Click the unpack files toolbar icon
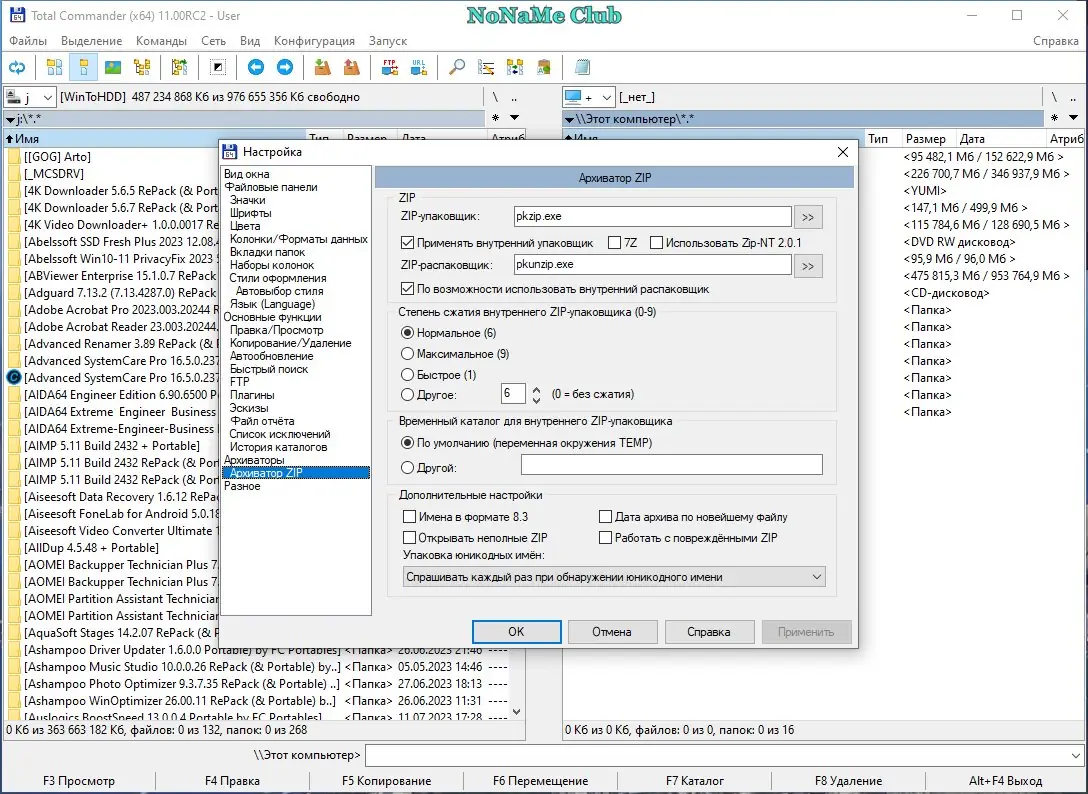This screenshot has height=794, width=1088. [352, 67]
